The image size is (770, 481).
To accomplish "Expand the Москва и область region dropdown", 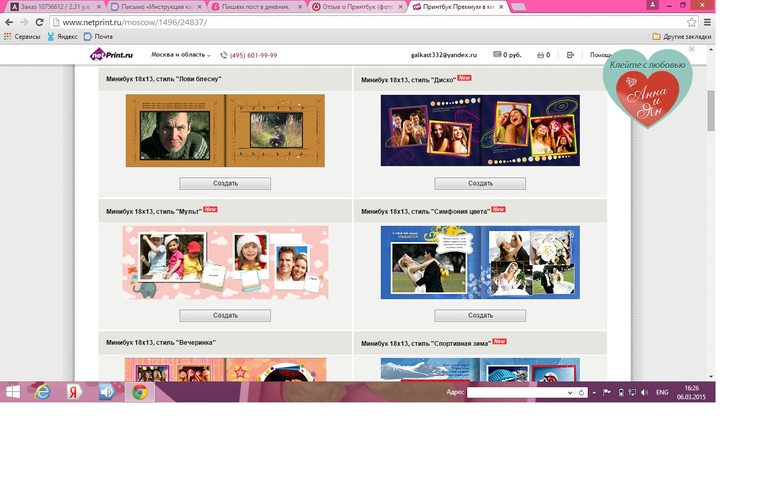I will click(180, 55).
